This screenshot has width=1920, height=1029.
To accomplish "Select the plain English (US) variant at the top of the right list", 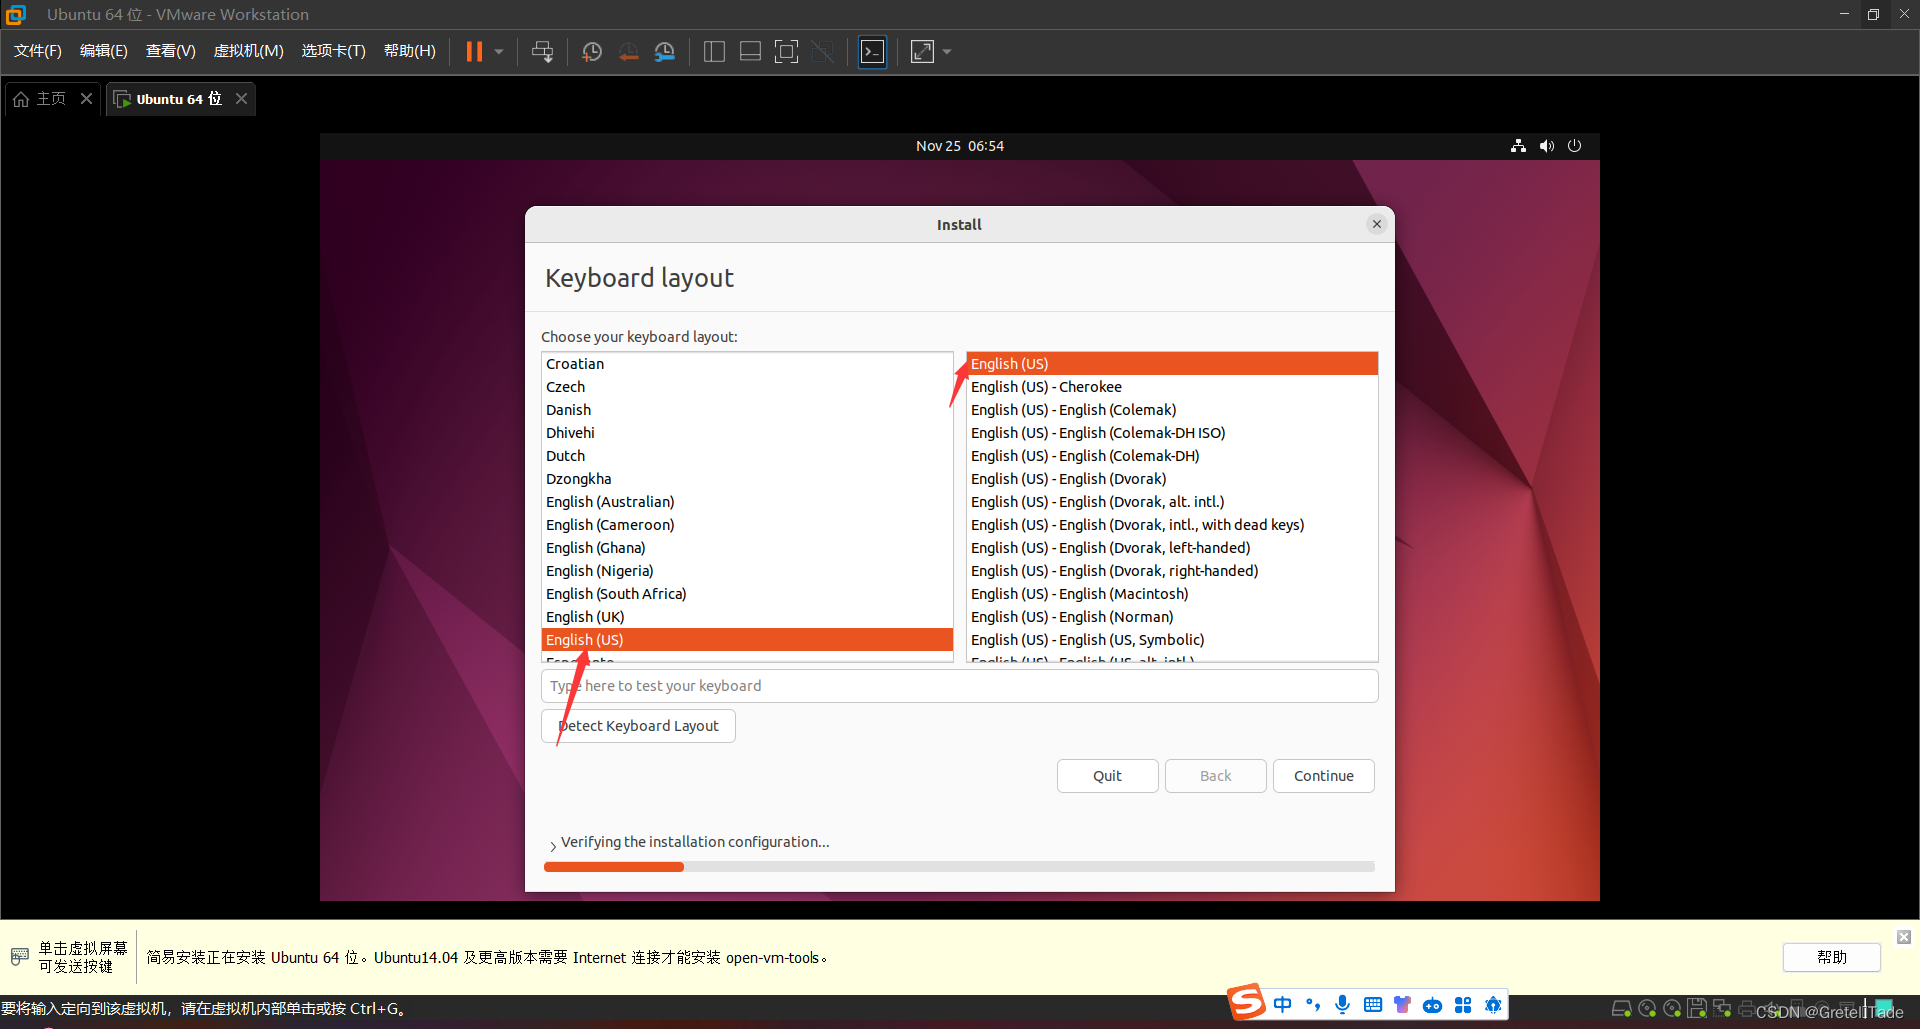I will 1172,364.
